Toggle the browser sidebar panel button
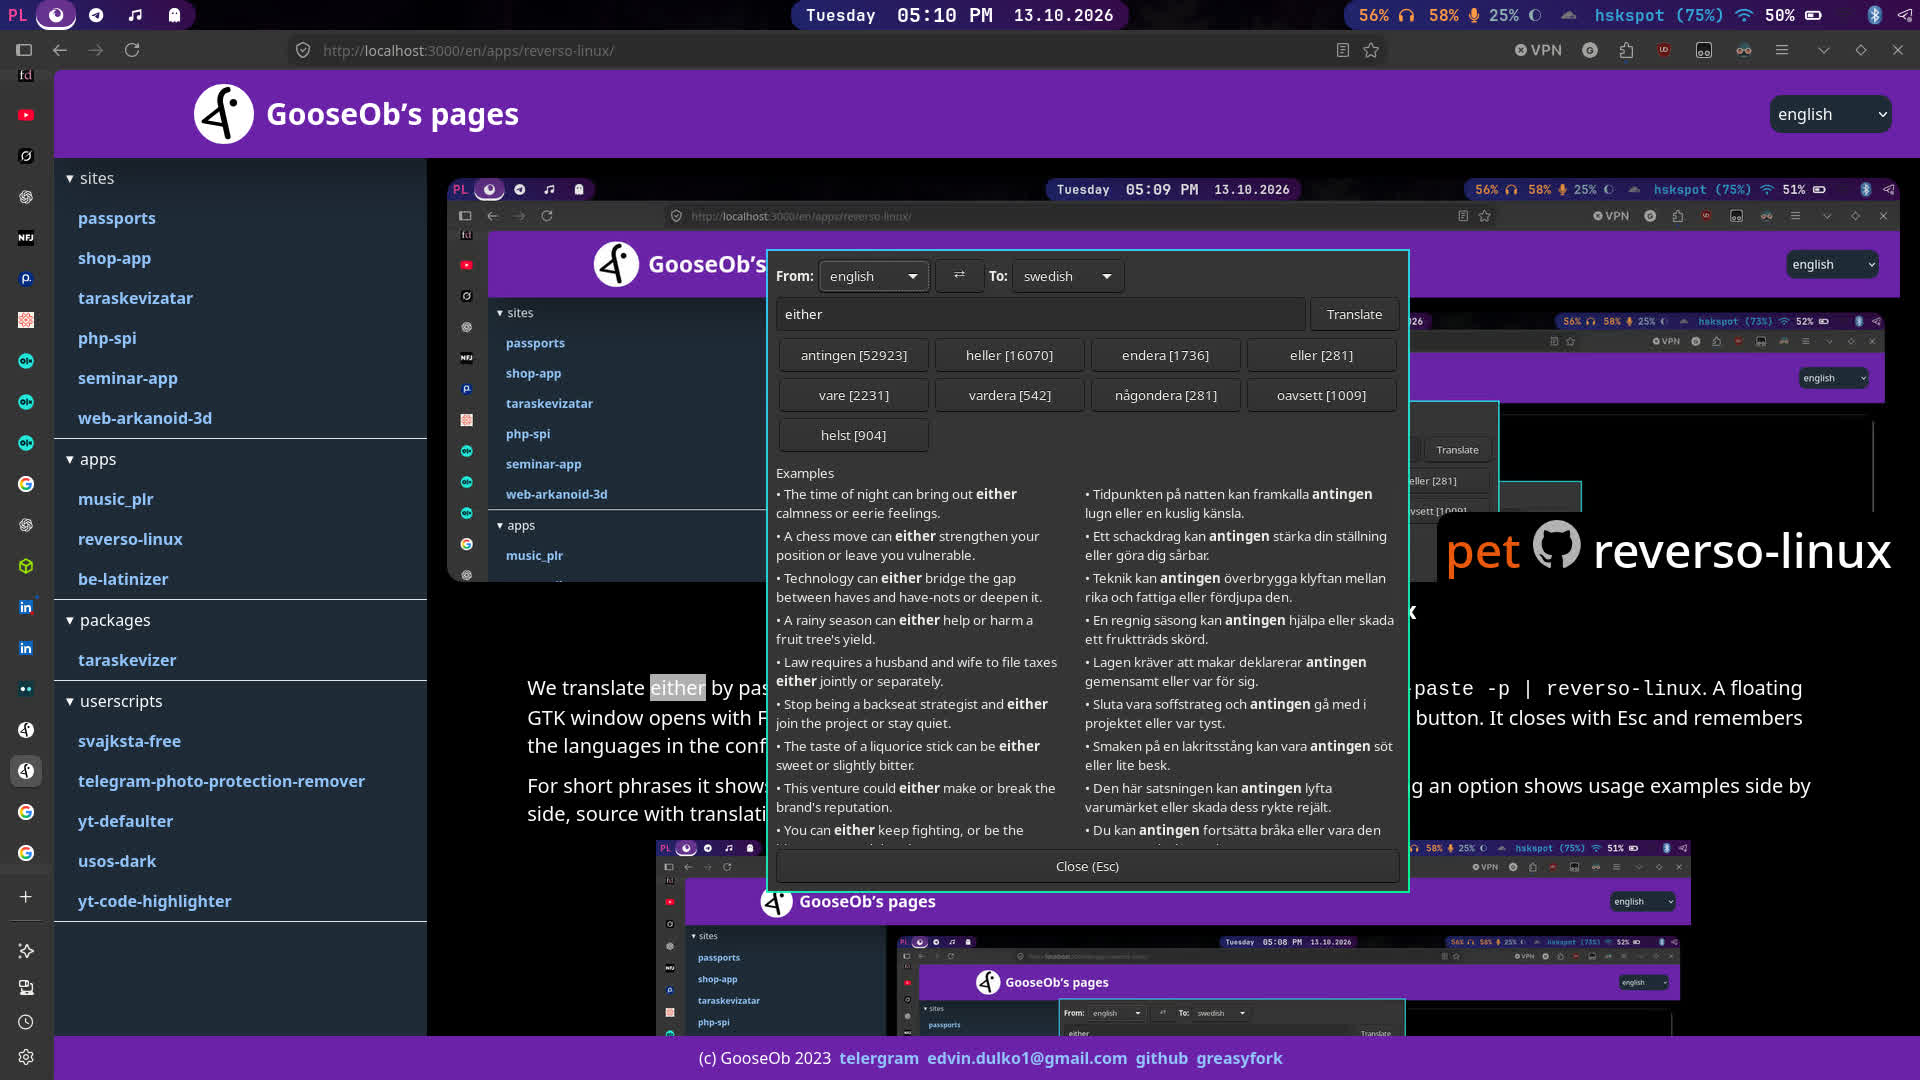This screenshot has width=1920, height=1080. coord(24,50)
